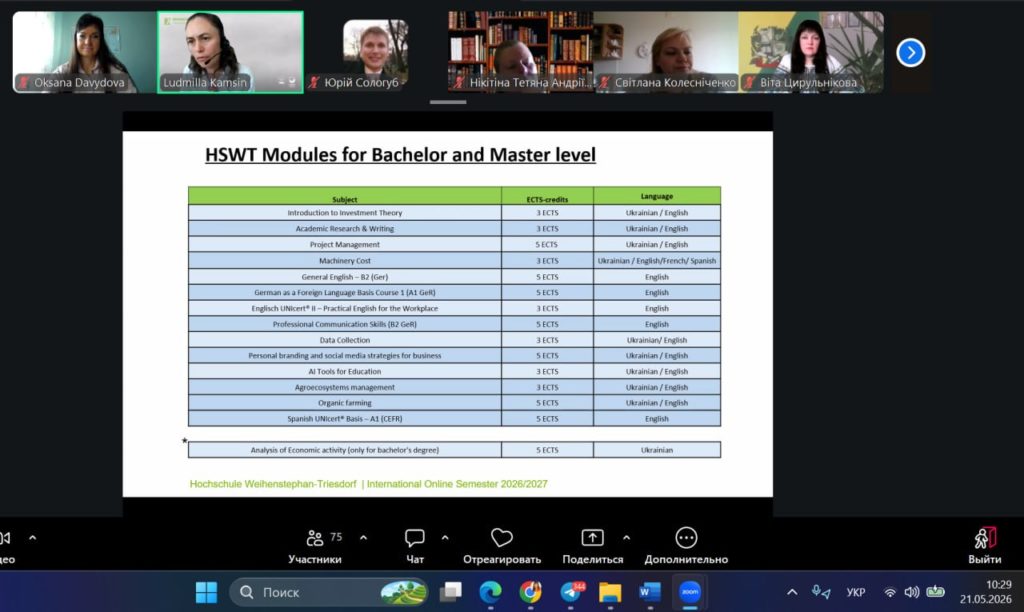
Task: Select Ludmilla Kamsin's video thumbnail
Action: 230,52
